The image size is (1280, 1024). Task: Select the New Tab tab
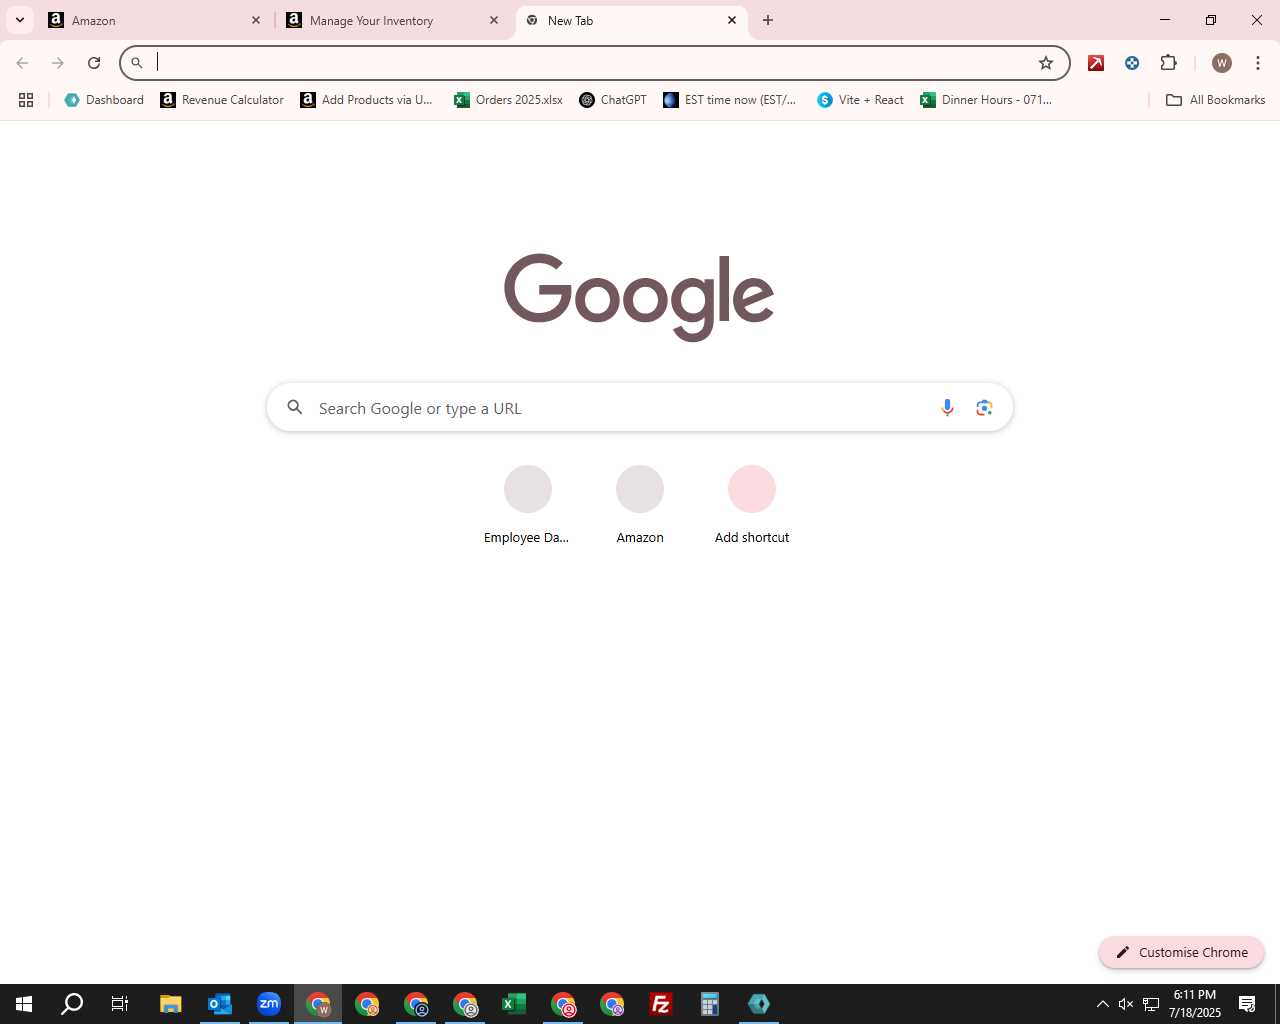(x=630, y=20)
